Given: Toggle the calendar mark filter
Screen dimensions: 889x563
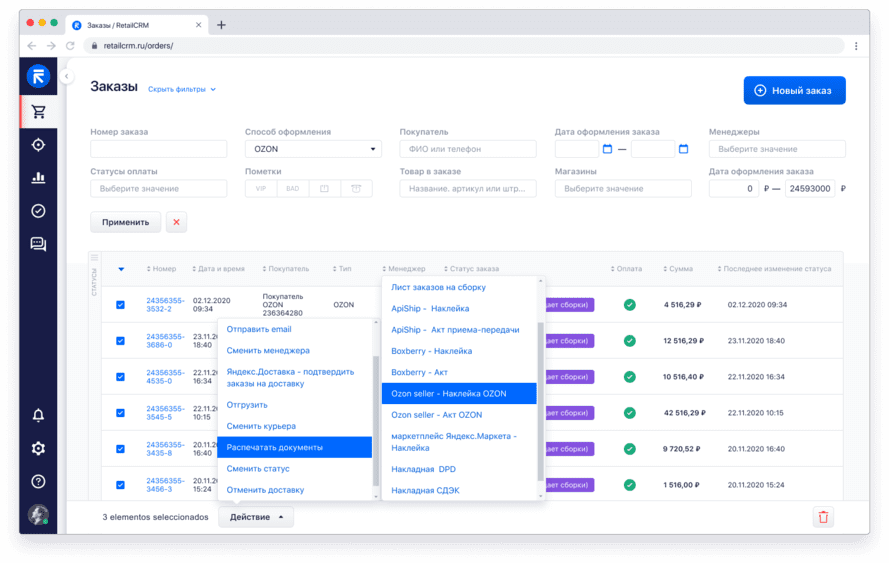Looking at the screenshot, I should [324, 189].
